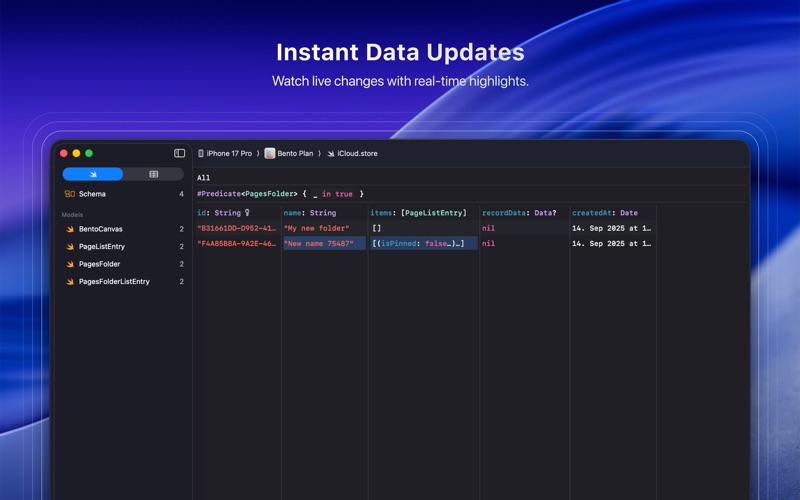Select the id cell "B31661DD-D952-41…"
The width and height of the screenshot is (800, 500).
237,228
